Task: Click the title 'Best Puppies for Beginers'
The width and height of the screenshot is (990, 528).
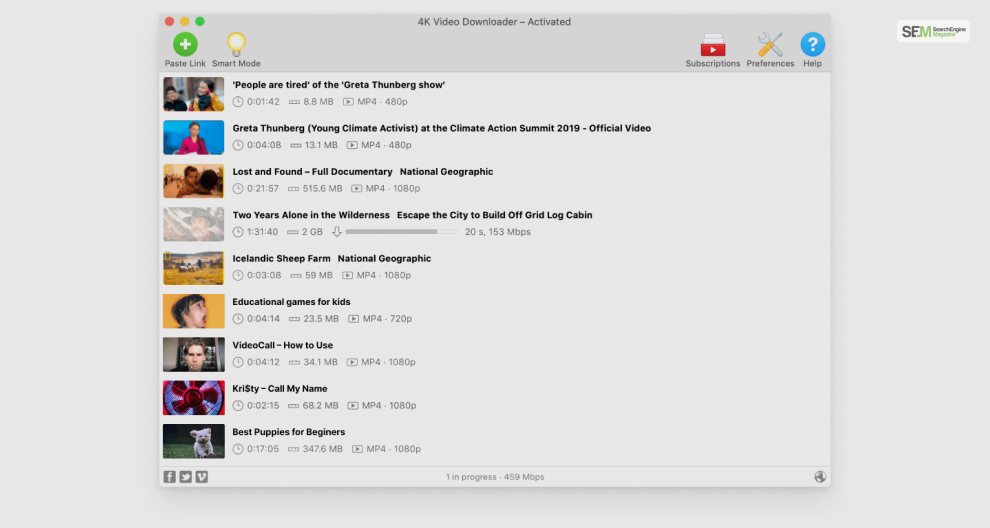Action: click(x=289, y=432)
